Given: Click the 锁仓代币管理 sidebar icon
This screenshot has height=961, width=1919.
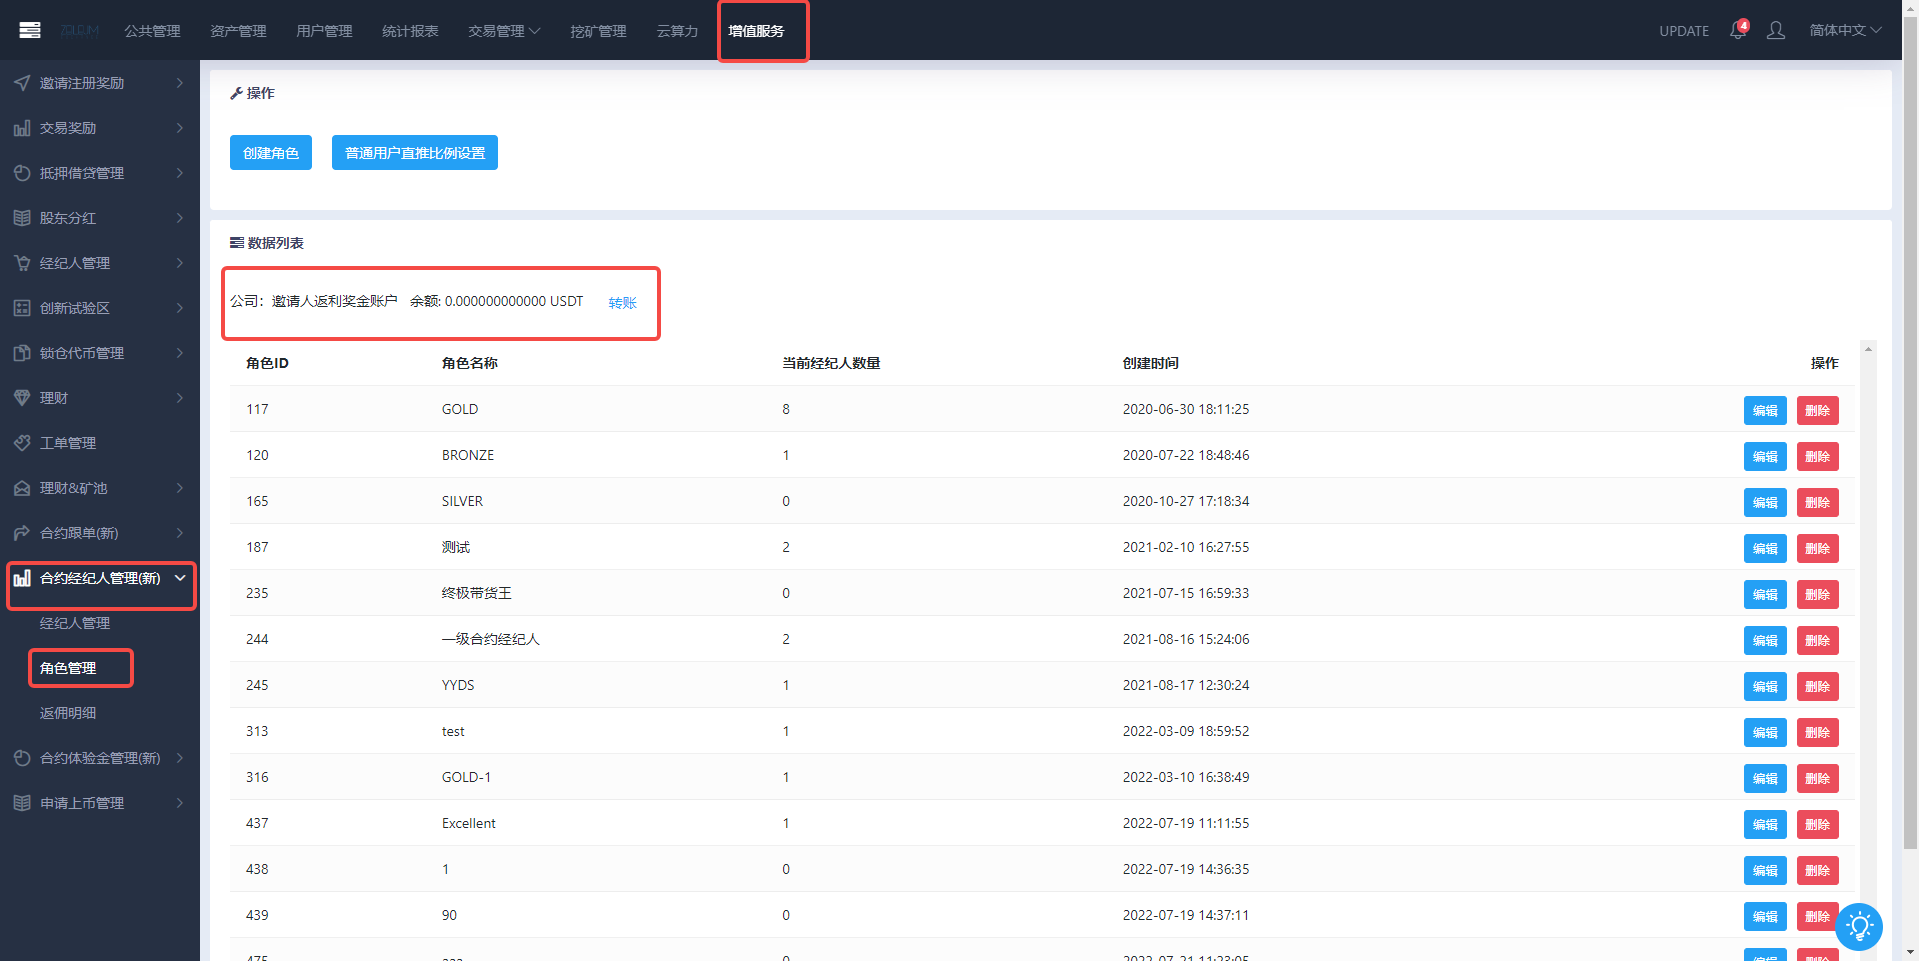Looking at the screenshot, I should 22,353.
